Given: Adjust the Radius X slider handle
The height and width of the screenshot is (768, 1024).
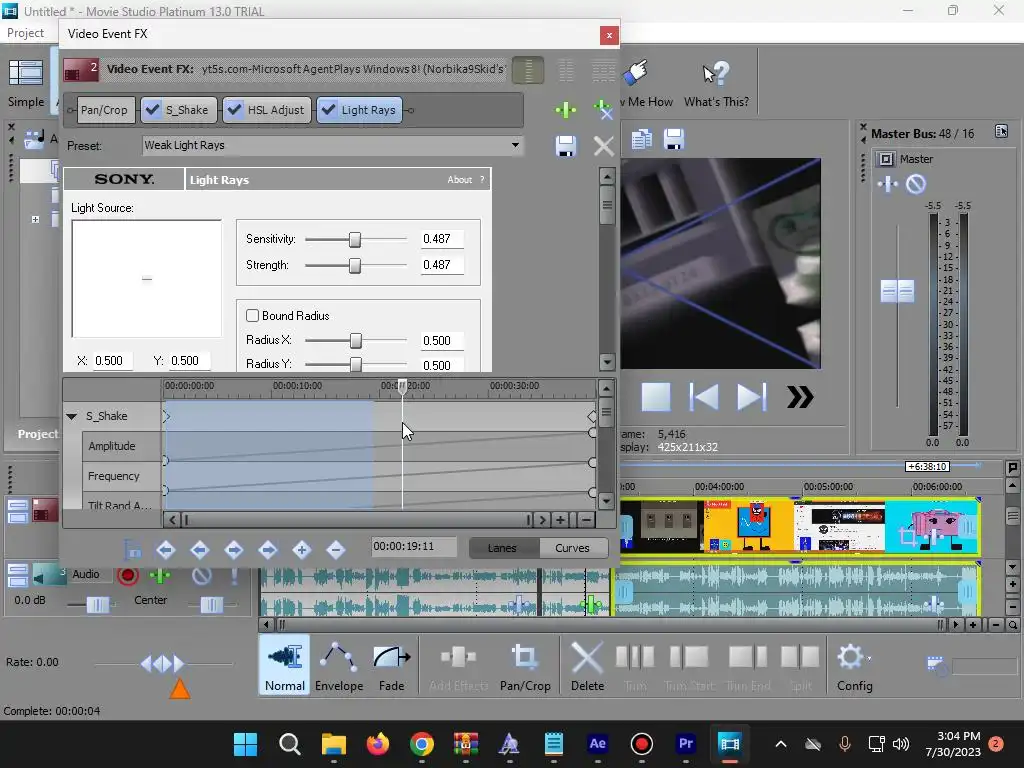Looking at the screenshot, I should tap(355, 341).
